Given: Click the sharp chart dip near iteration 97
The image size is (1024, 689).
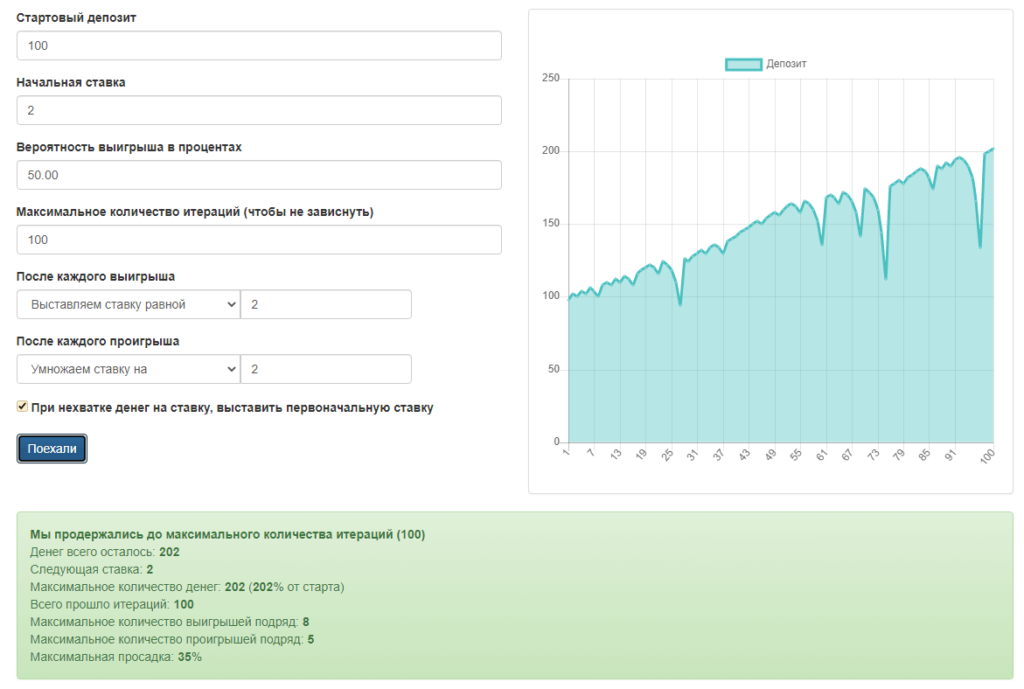Looking at the screenshot, I should [980, 247].
